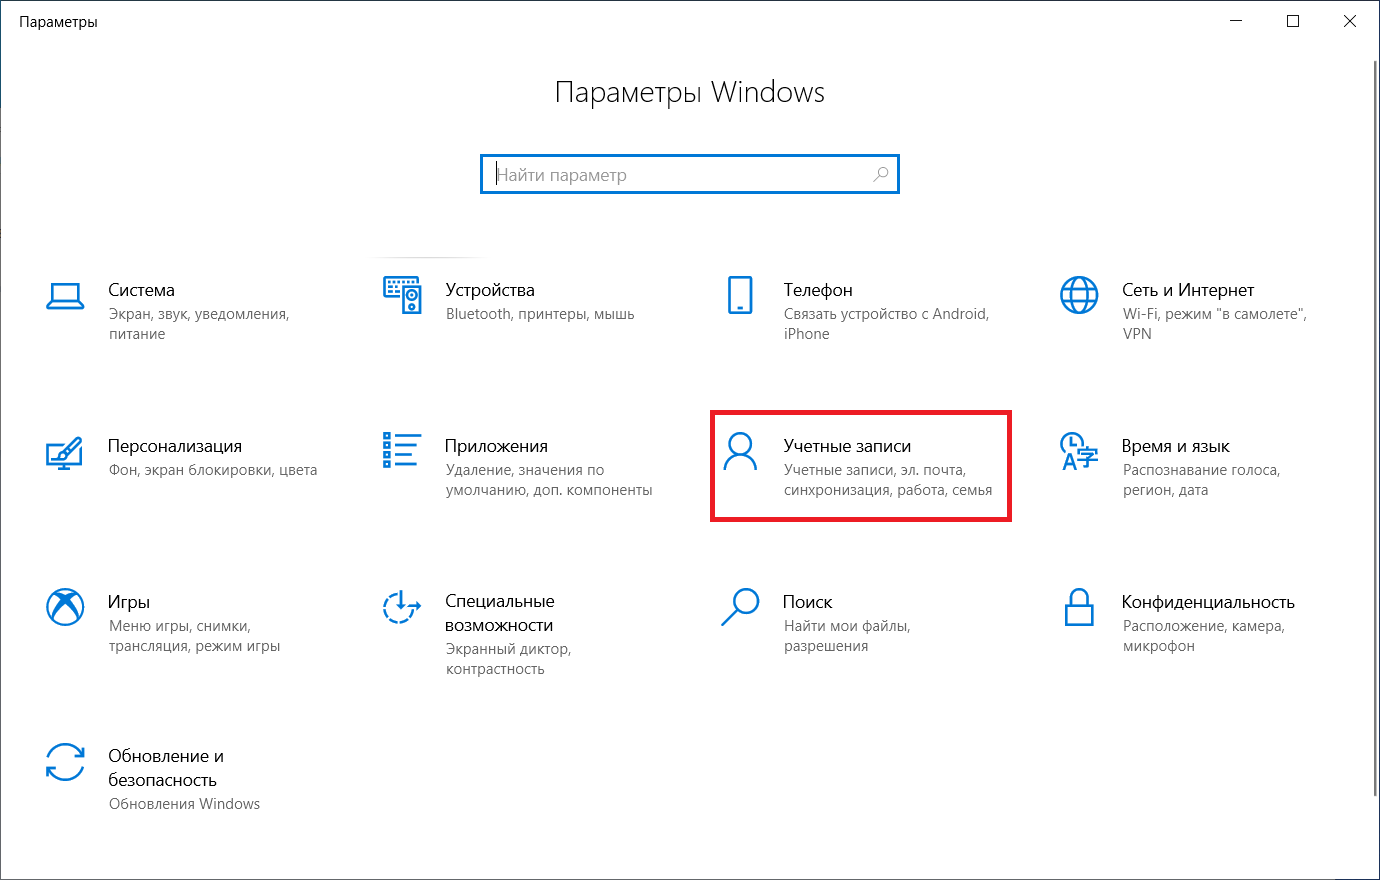The height and width of the screenshot is (880, 1380).
Task: Click the Обновление и безопасность arrows icon
Action: click(x=65, y=762)
